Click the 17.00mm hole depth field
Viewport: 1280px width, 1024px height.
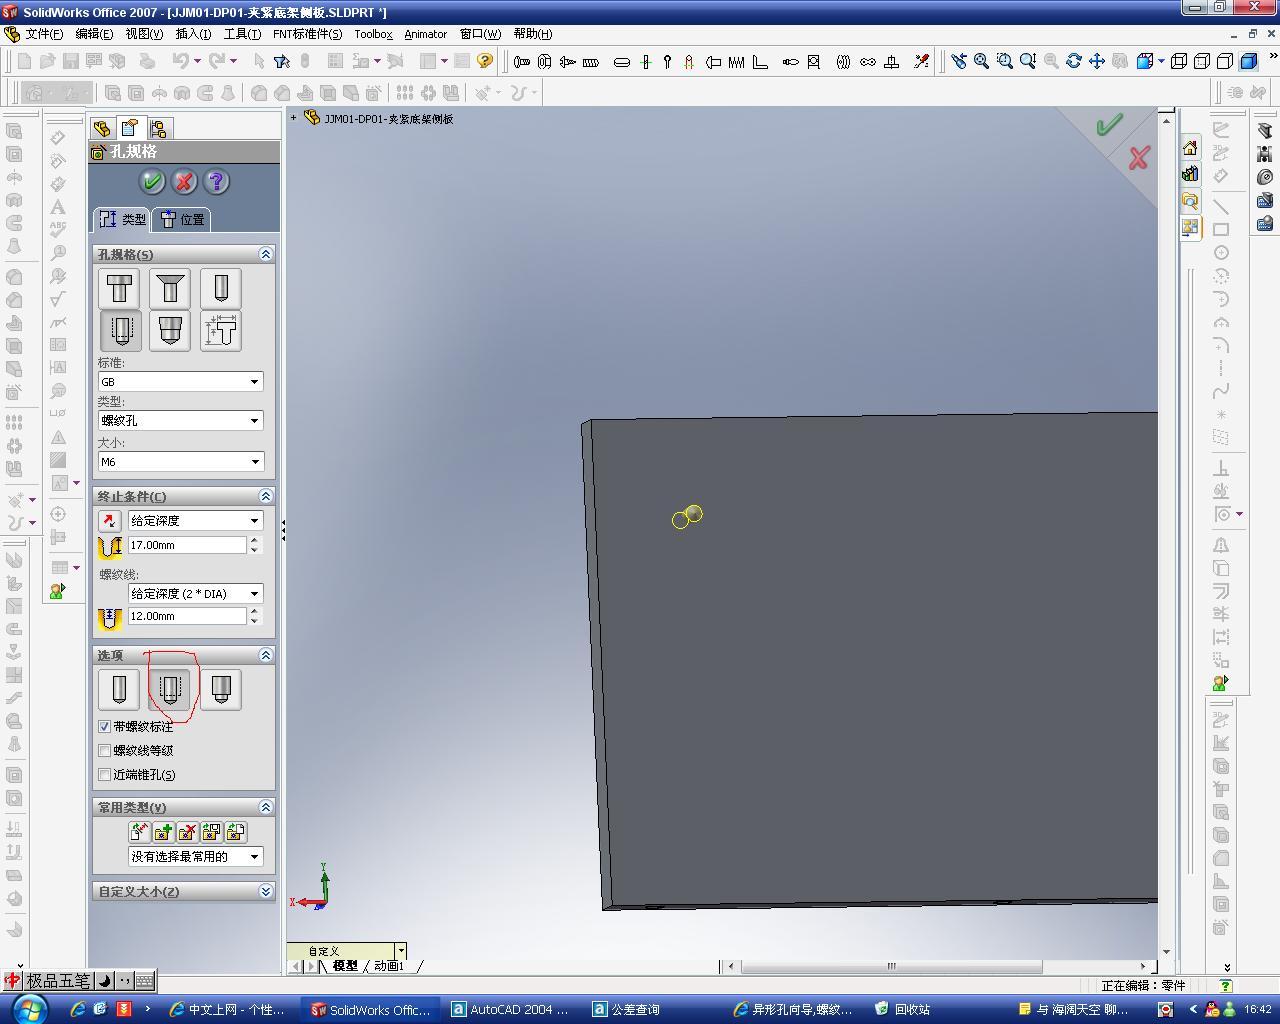pyautogui.click(x=187, y=545)
